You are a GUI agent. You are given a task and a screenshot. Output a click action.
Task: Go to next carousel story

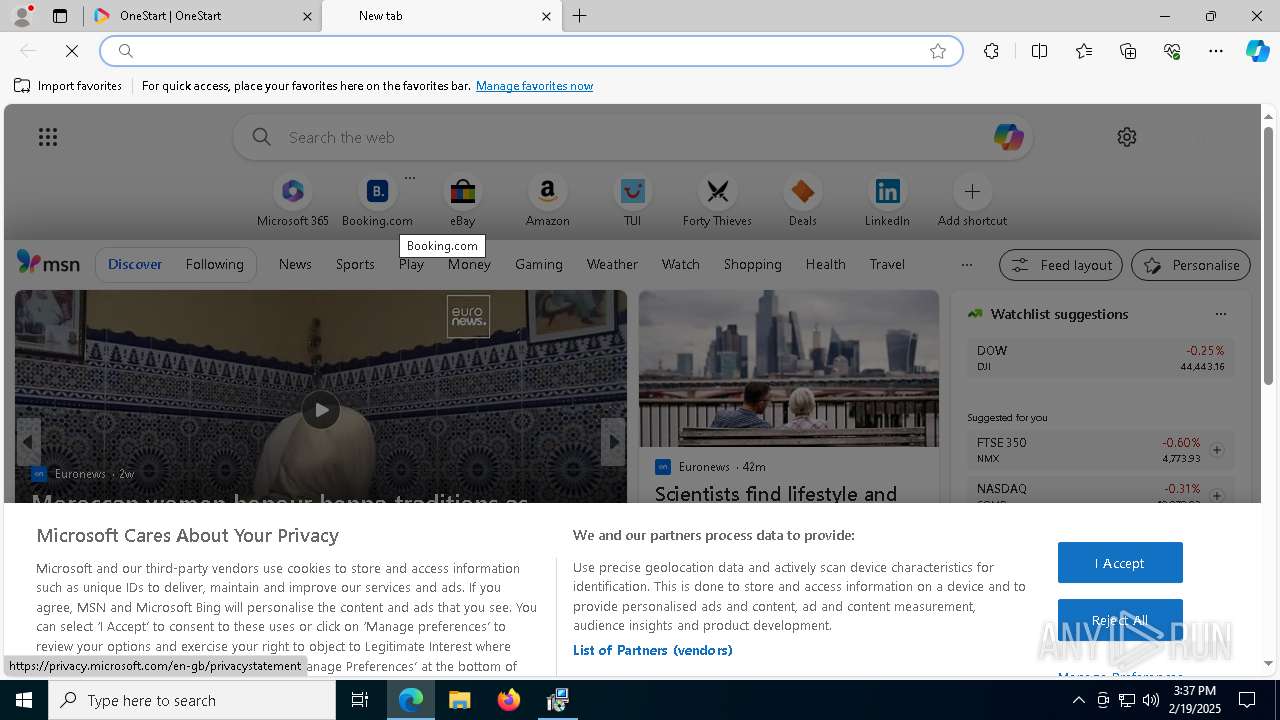pyautogui.click(x=613, y=442)
